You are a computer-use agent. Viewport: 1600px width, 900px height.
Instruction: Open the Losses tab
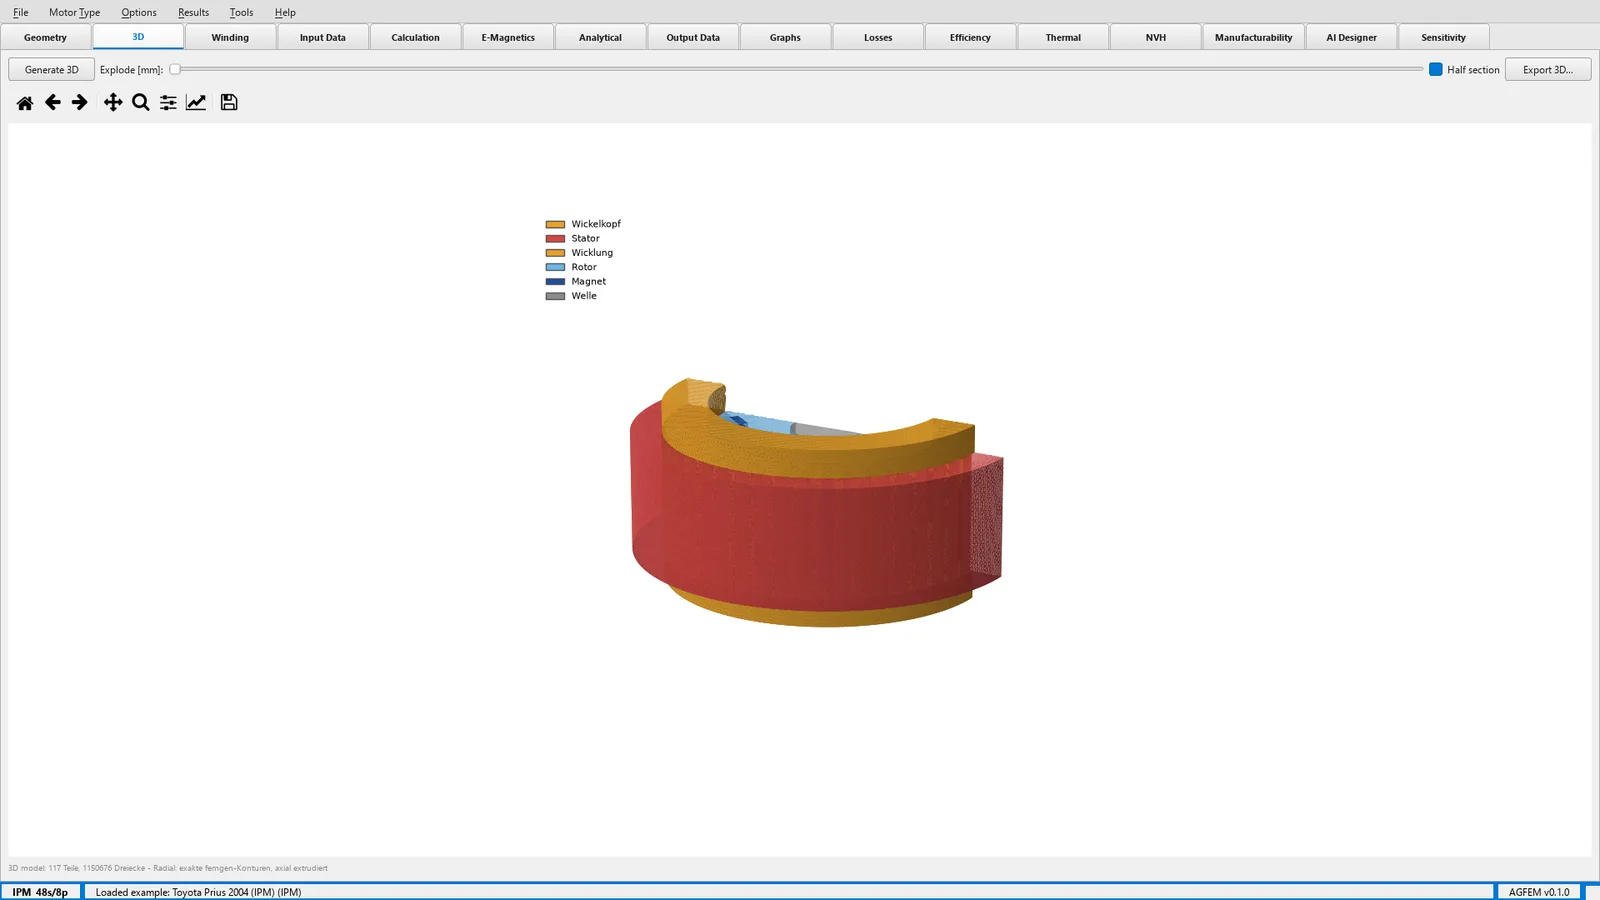coord(878,37)
